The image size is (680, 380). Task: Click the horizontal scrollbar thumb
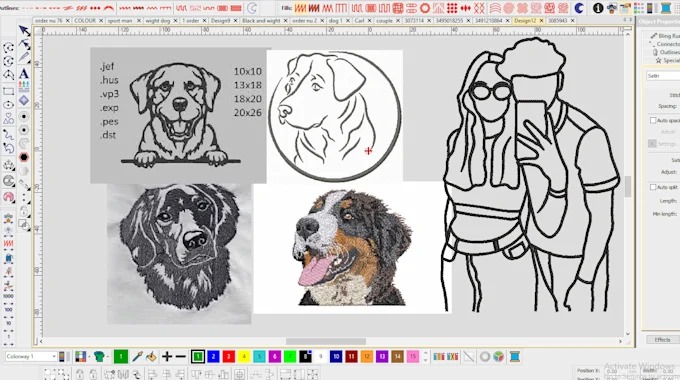pos(326,341)
